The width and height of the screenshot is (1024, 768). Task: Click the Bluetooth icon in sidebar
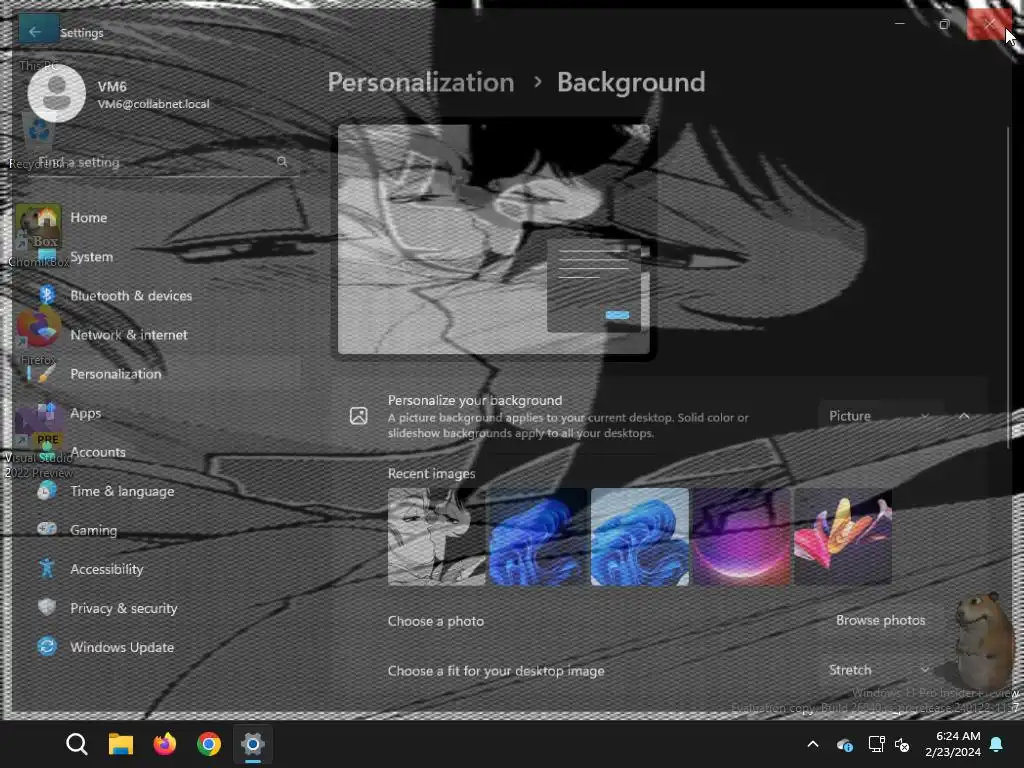tap(47, 295)
